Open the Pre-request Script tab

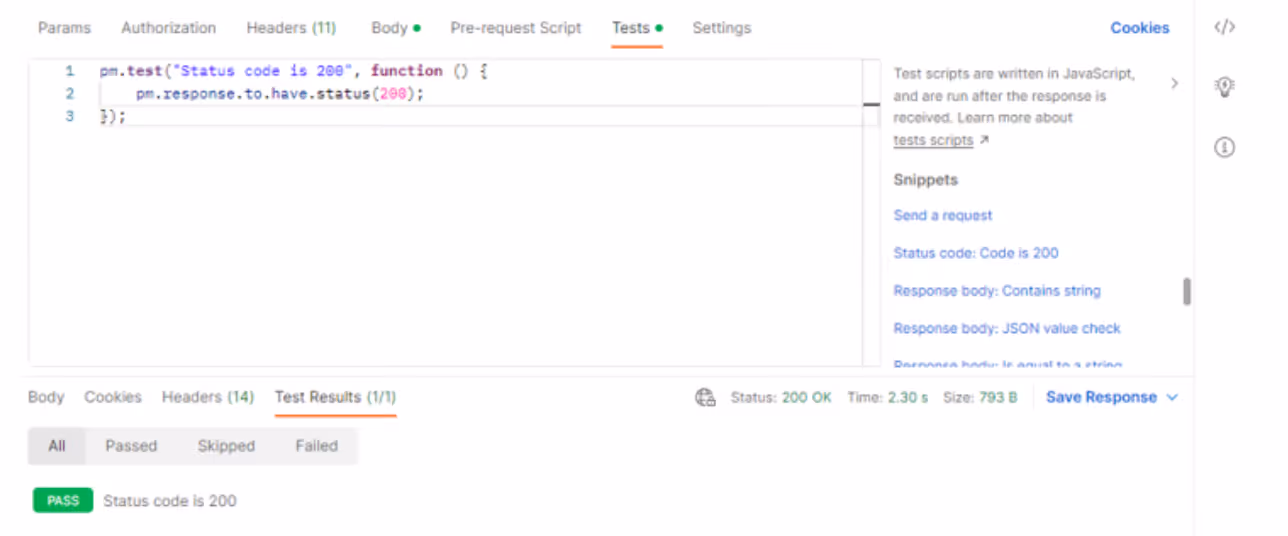pyautogui.click(x=515, y=28)
